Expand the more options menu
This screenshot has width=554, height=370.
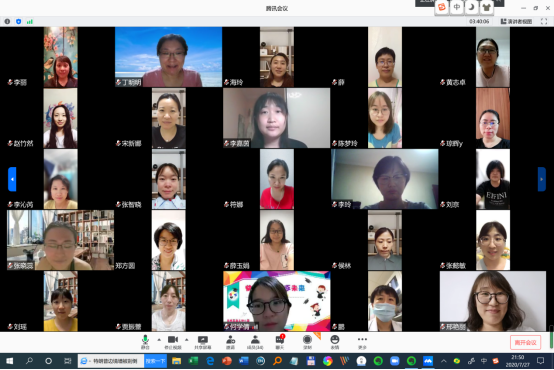coord(362,342)
